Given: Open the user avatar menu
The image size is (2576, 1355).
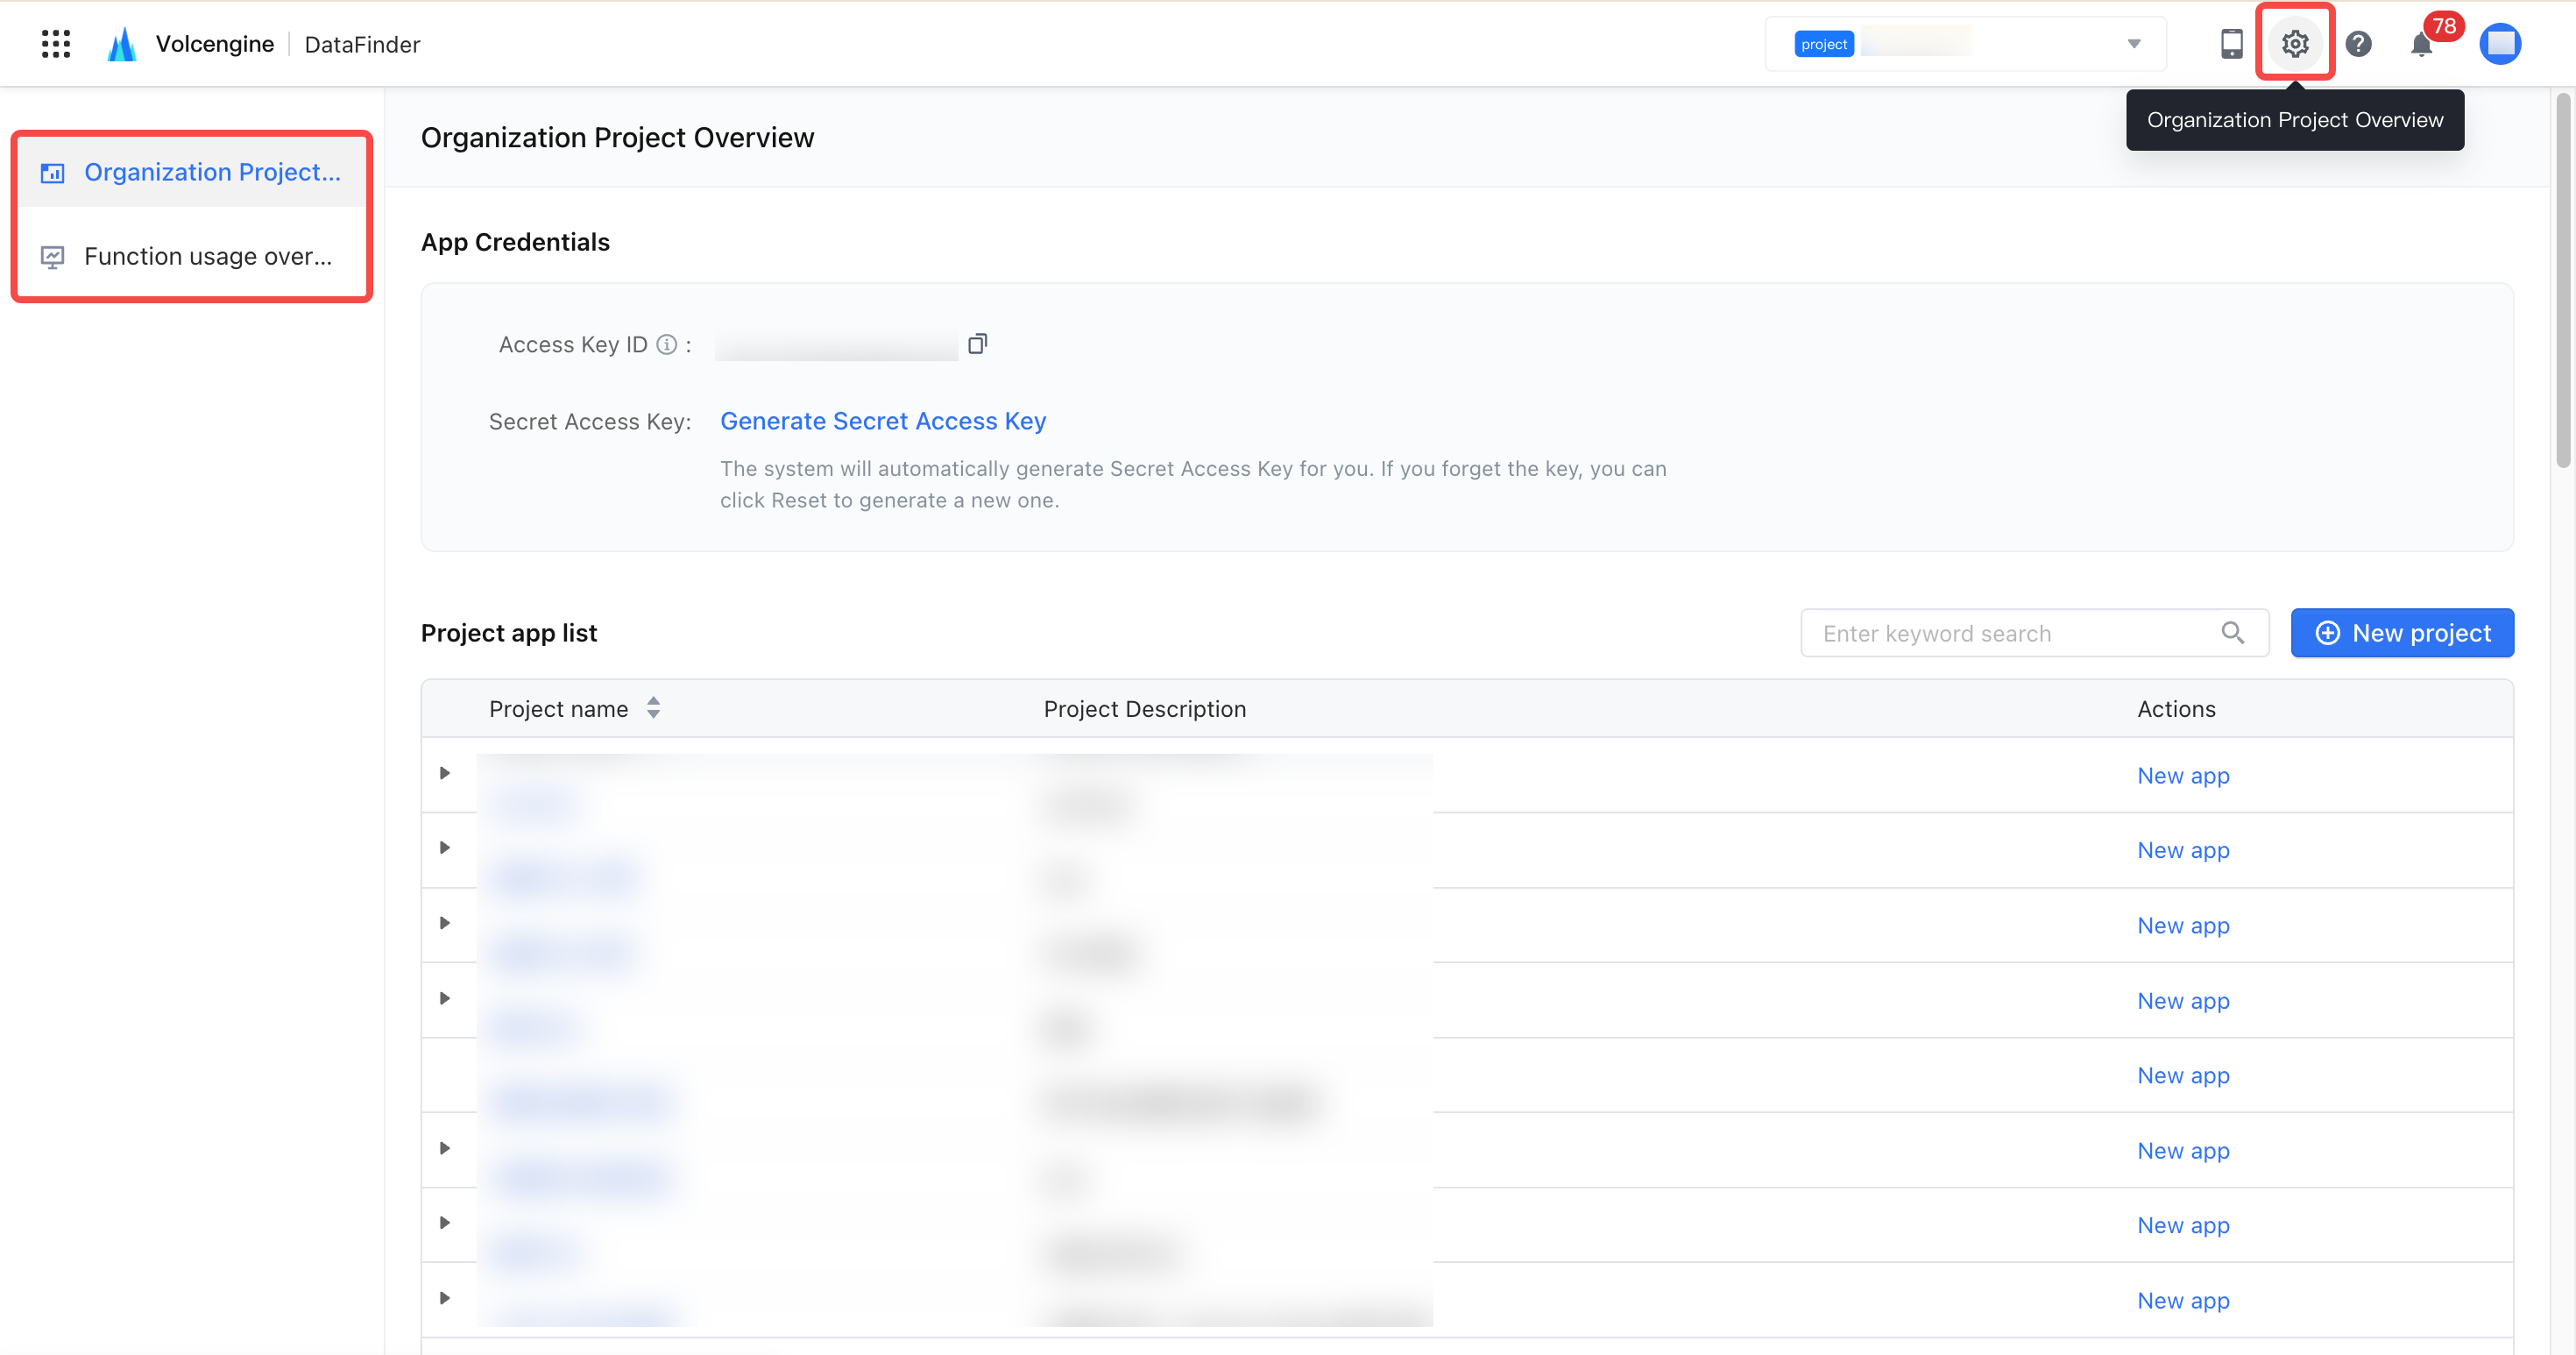Looking at the screenshot, I should point(2500,44).
